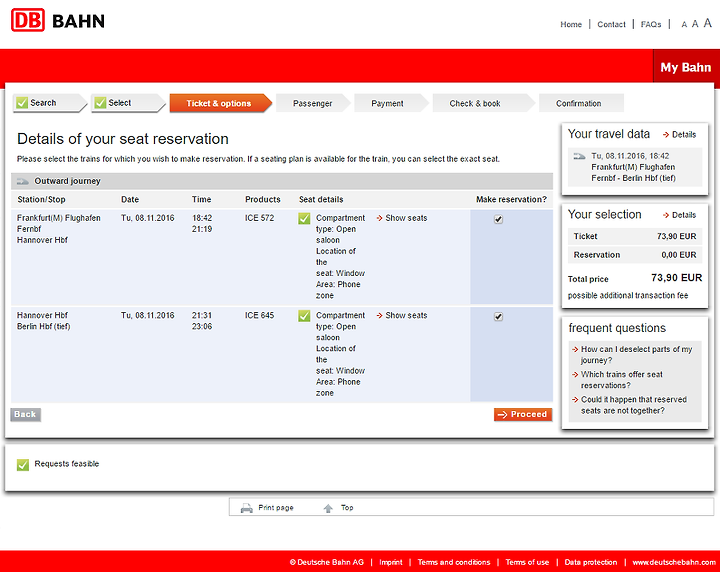Open the Imprint footer link
The width and height of the screenshot is (720, 572).
(390, 562)
